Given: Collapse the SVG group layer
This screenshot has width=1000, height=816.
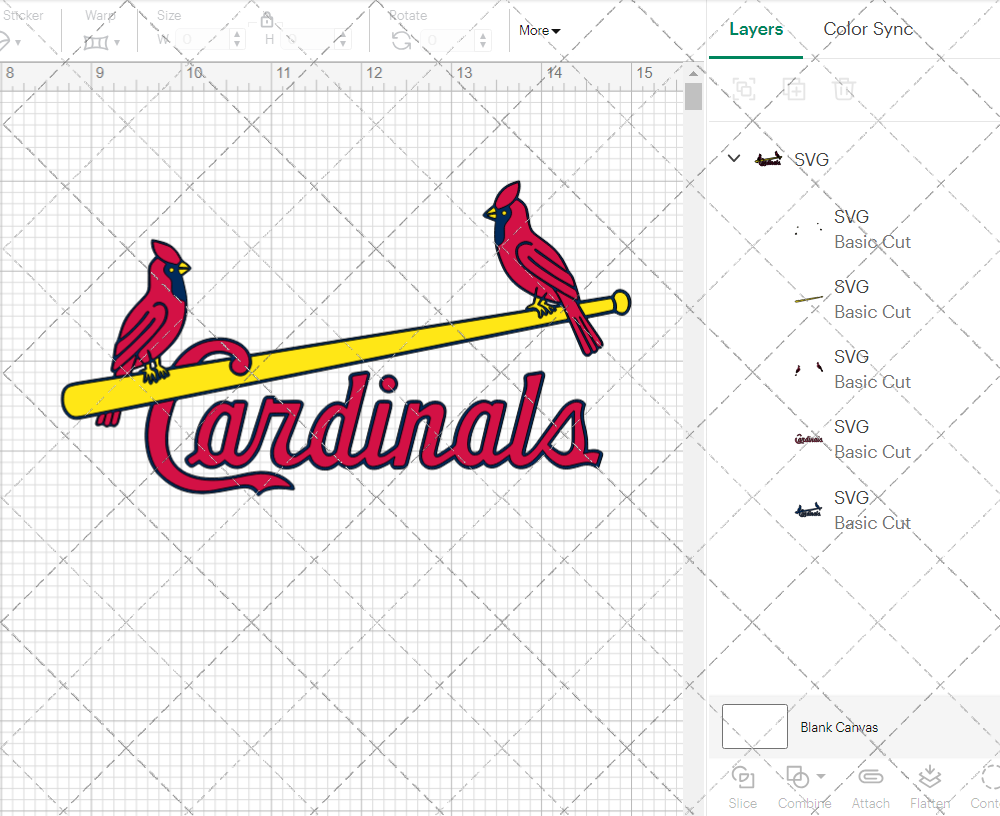Looking at the screenshot, I should click(734, 158).
